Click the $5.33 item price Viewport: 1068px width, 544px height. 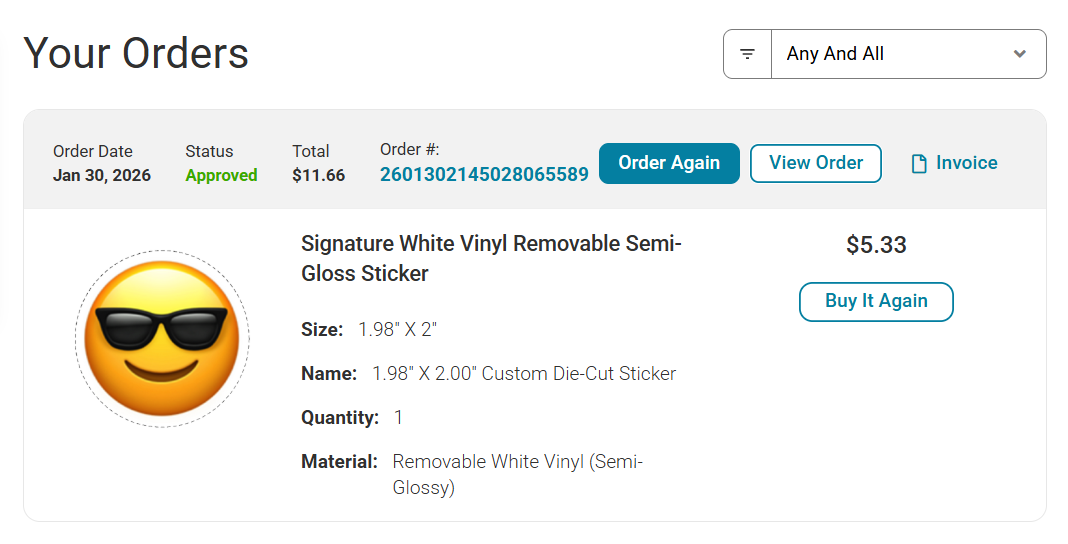876,245
